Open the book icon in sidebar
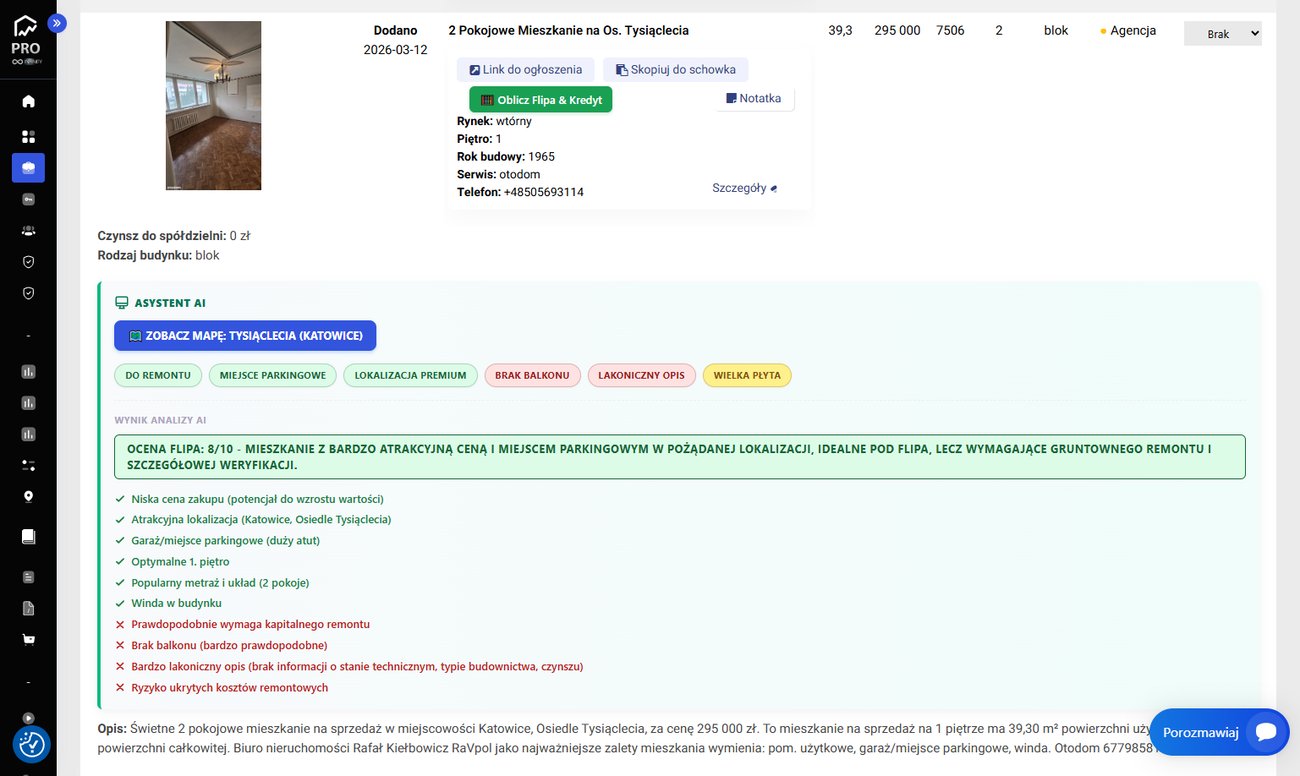The image size is (1300, 776). (x=28, y=536)
